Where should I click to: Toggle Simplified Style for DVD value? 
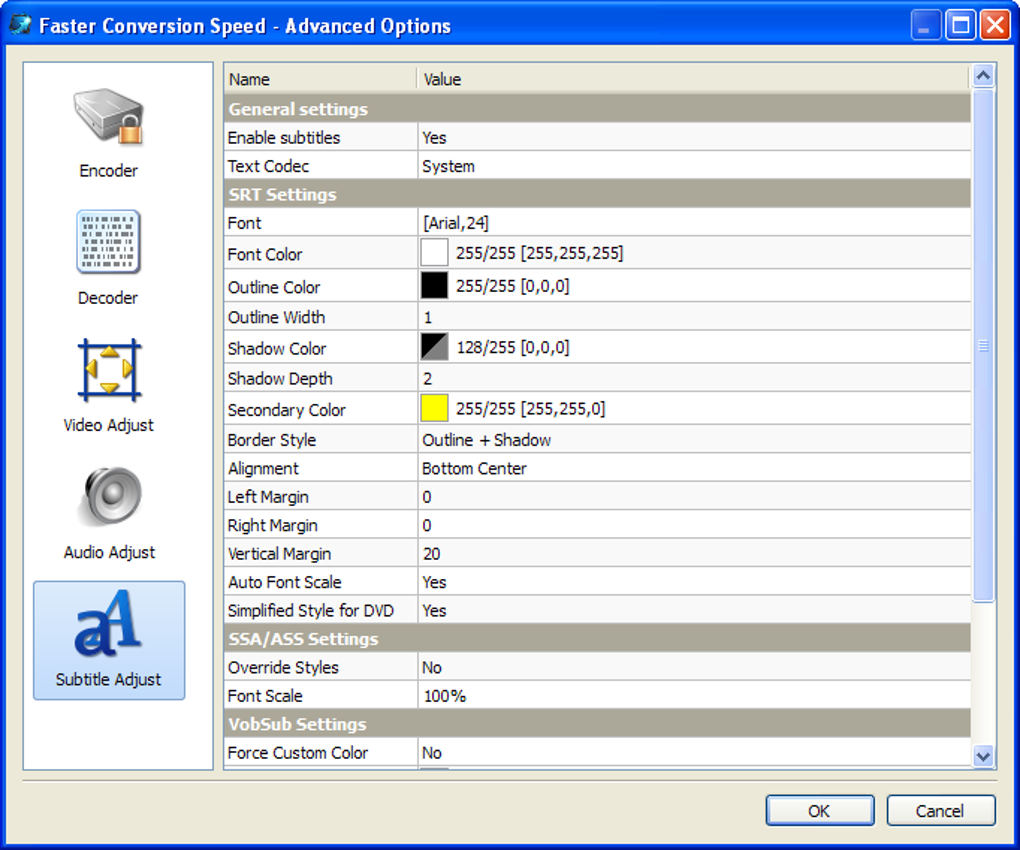[x=694, y=611]
